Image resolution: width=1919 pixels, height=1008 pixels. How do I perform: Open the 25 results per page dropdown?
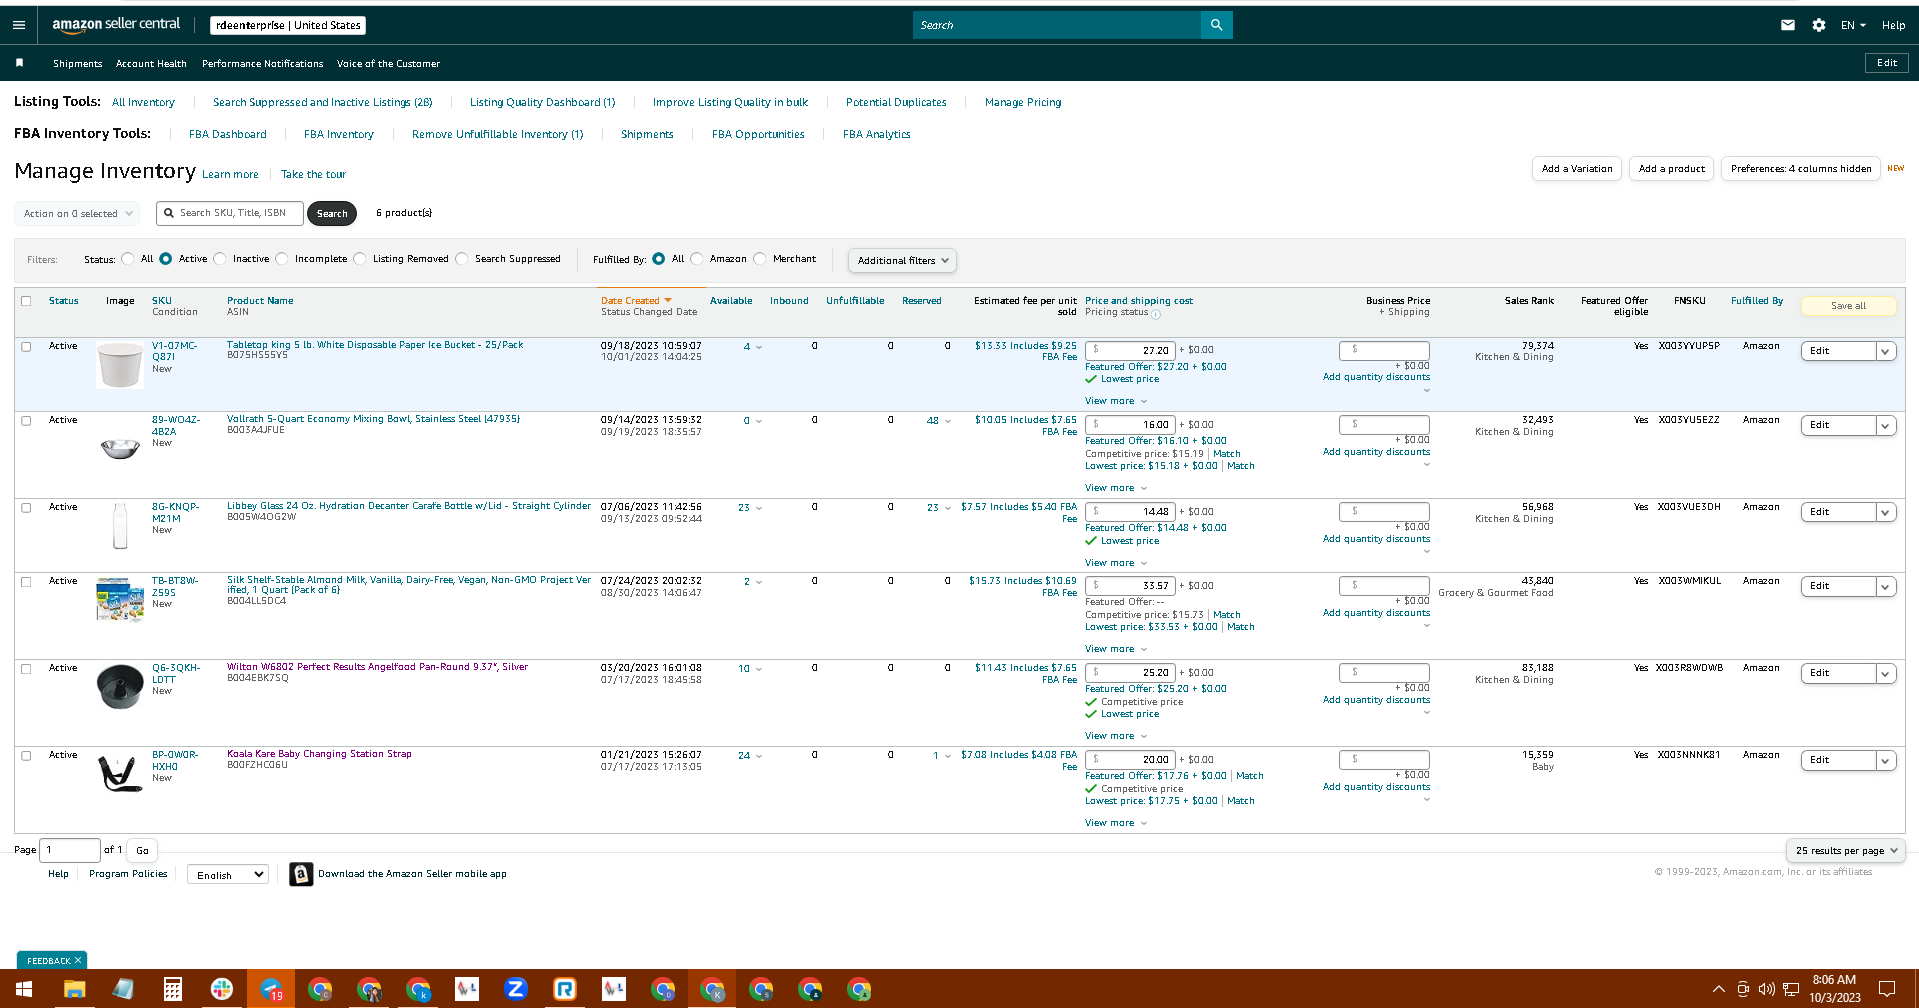click(x=1845, y=850)
